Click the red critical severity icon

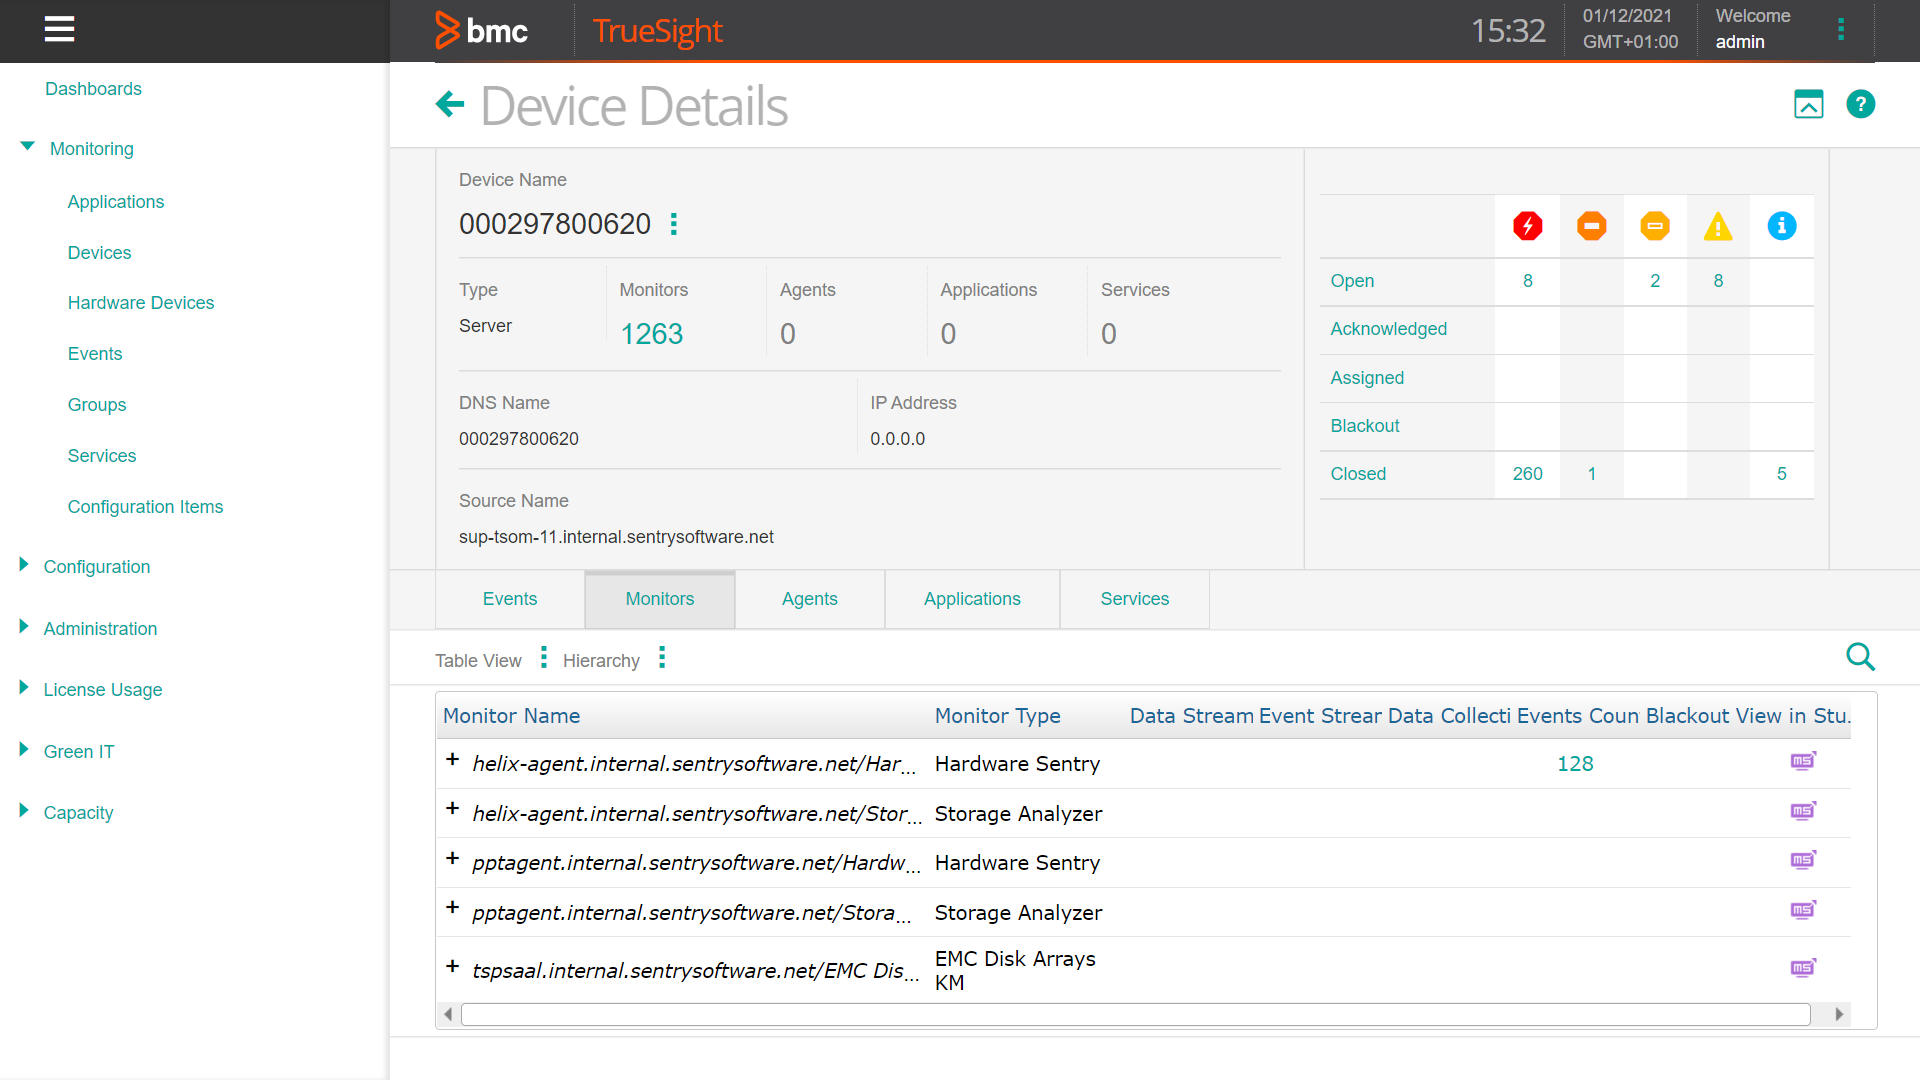[x=1527, y=226]
